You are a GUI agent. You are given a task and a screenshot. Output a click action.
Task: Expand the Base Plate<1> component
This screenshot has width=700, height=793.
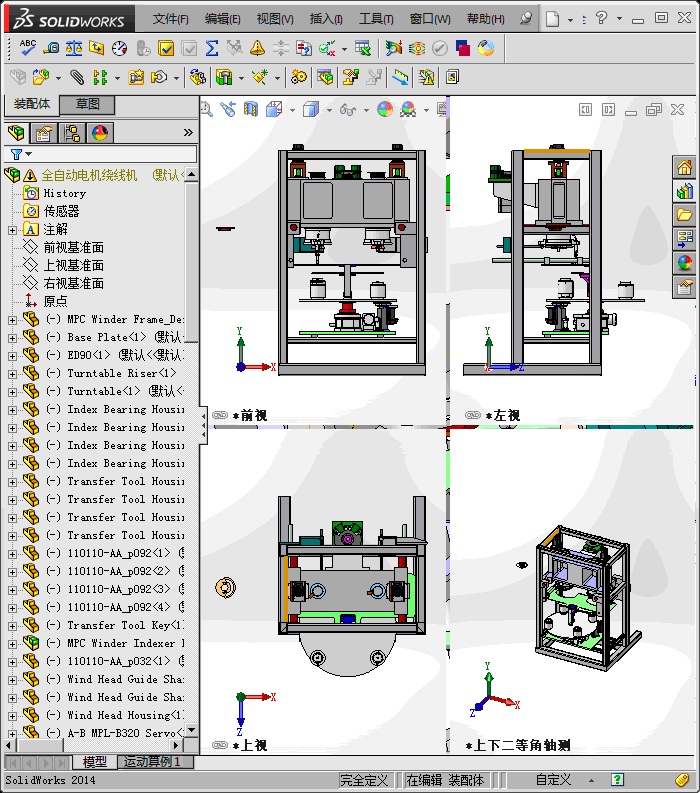coord(12,338)
